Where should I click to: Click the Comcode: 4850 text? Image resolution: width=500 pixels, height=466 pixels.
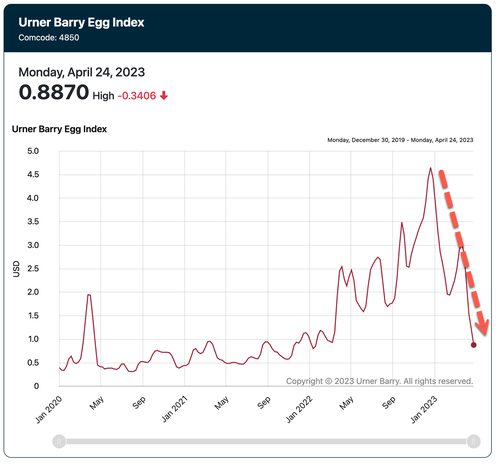pos(49,38)
